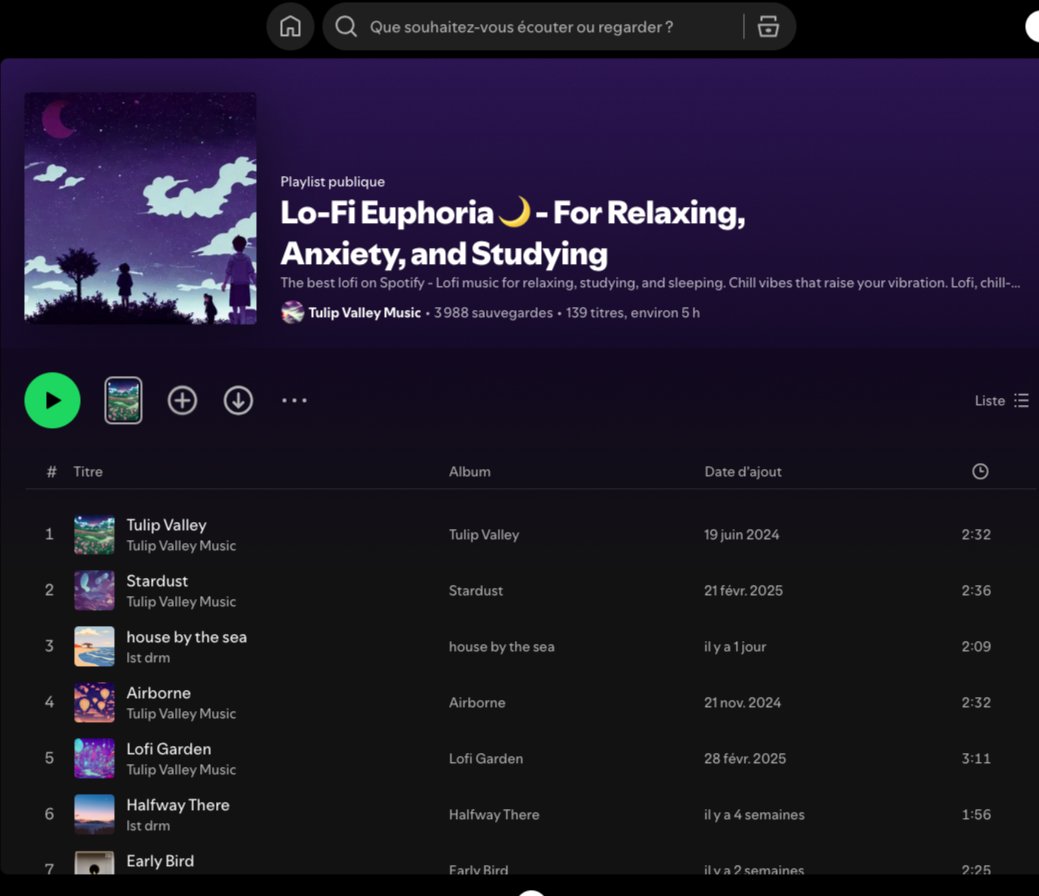Image resolution: width=1039 pixels, height=896 pixels.
Task: Click the 'Playlist publique' label
Action: [x=333, y=182]
